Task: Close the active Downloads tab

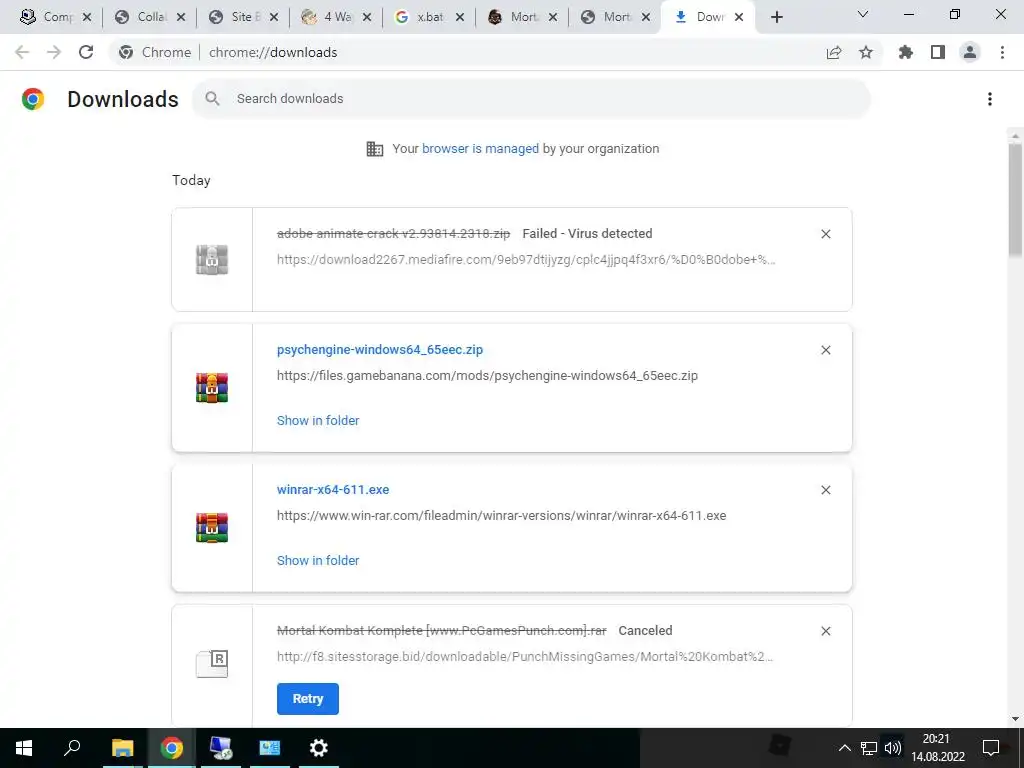Action: (739, 18)
